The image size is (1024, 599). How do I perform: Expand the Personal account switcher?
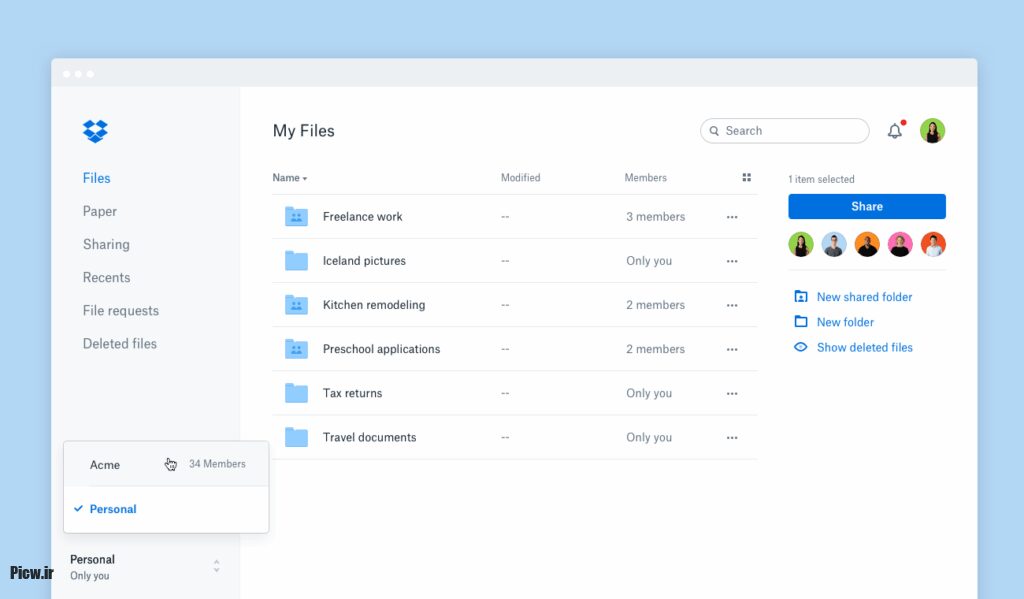216,567
